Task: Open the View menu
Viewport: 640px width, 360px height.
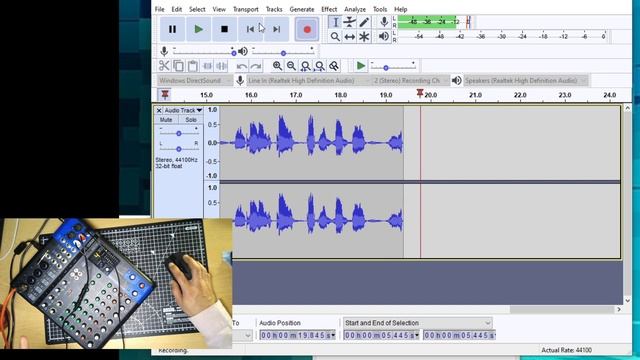Action: (219, 9)
